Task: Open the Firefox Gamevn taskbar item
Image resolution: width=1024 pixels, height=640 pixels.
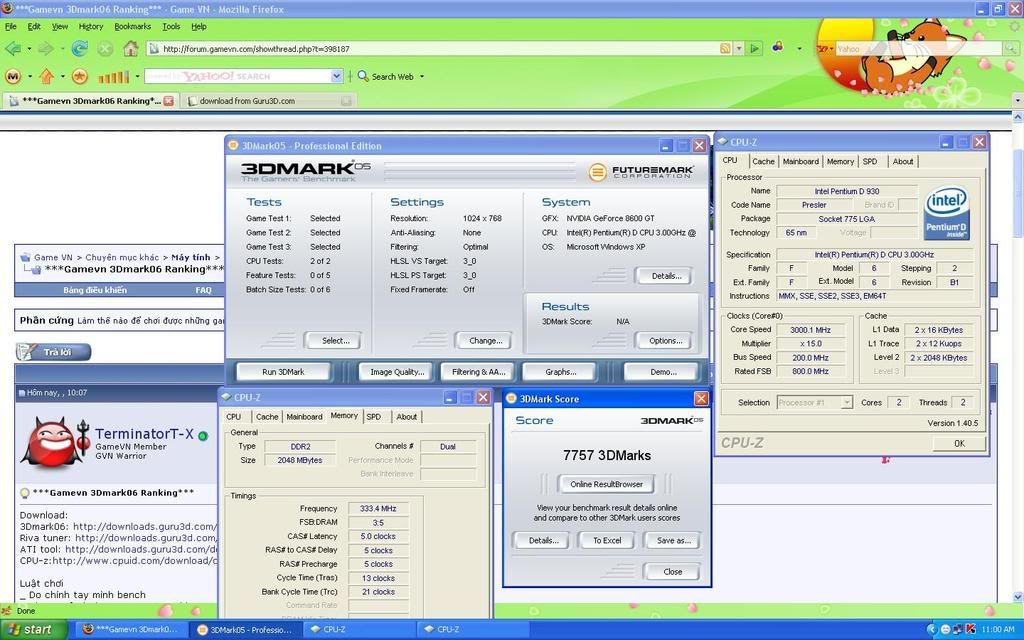Action: coord(131,630)
